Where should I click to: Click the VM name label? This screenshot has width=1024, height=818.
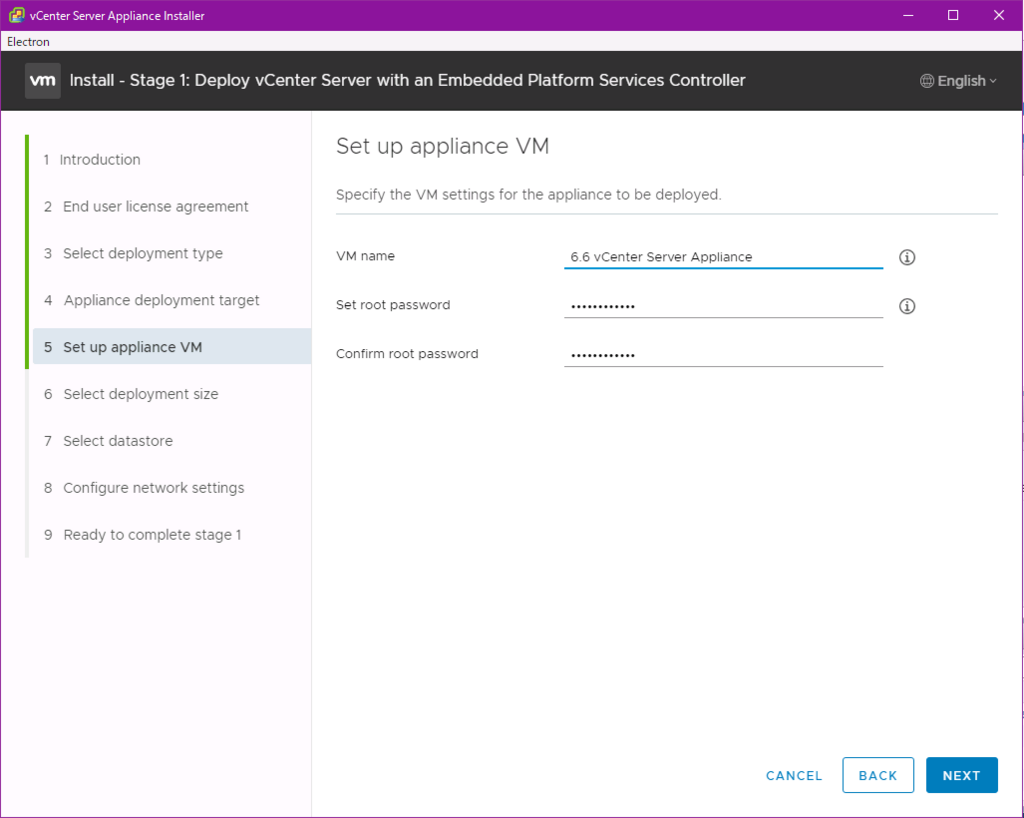tap(365, 256)
